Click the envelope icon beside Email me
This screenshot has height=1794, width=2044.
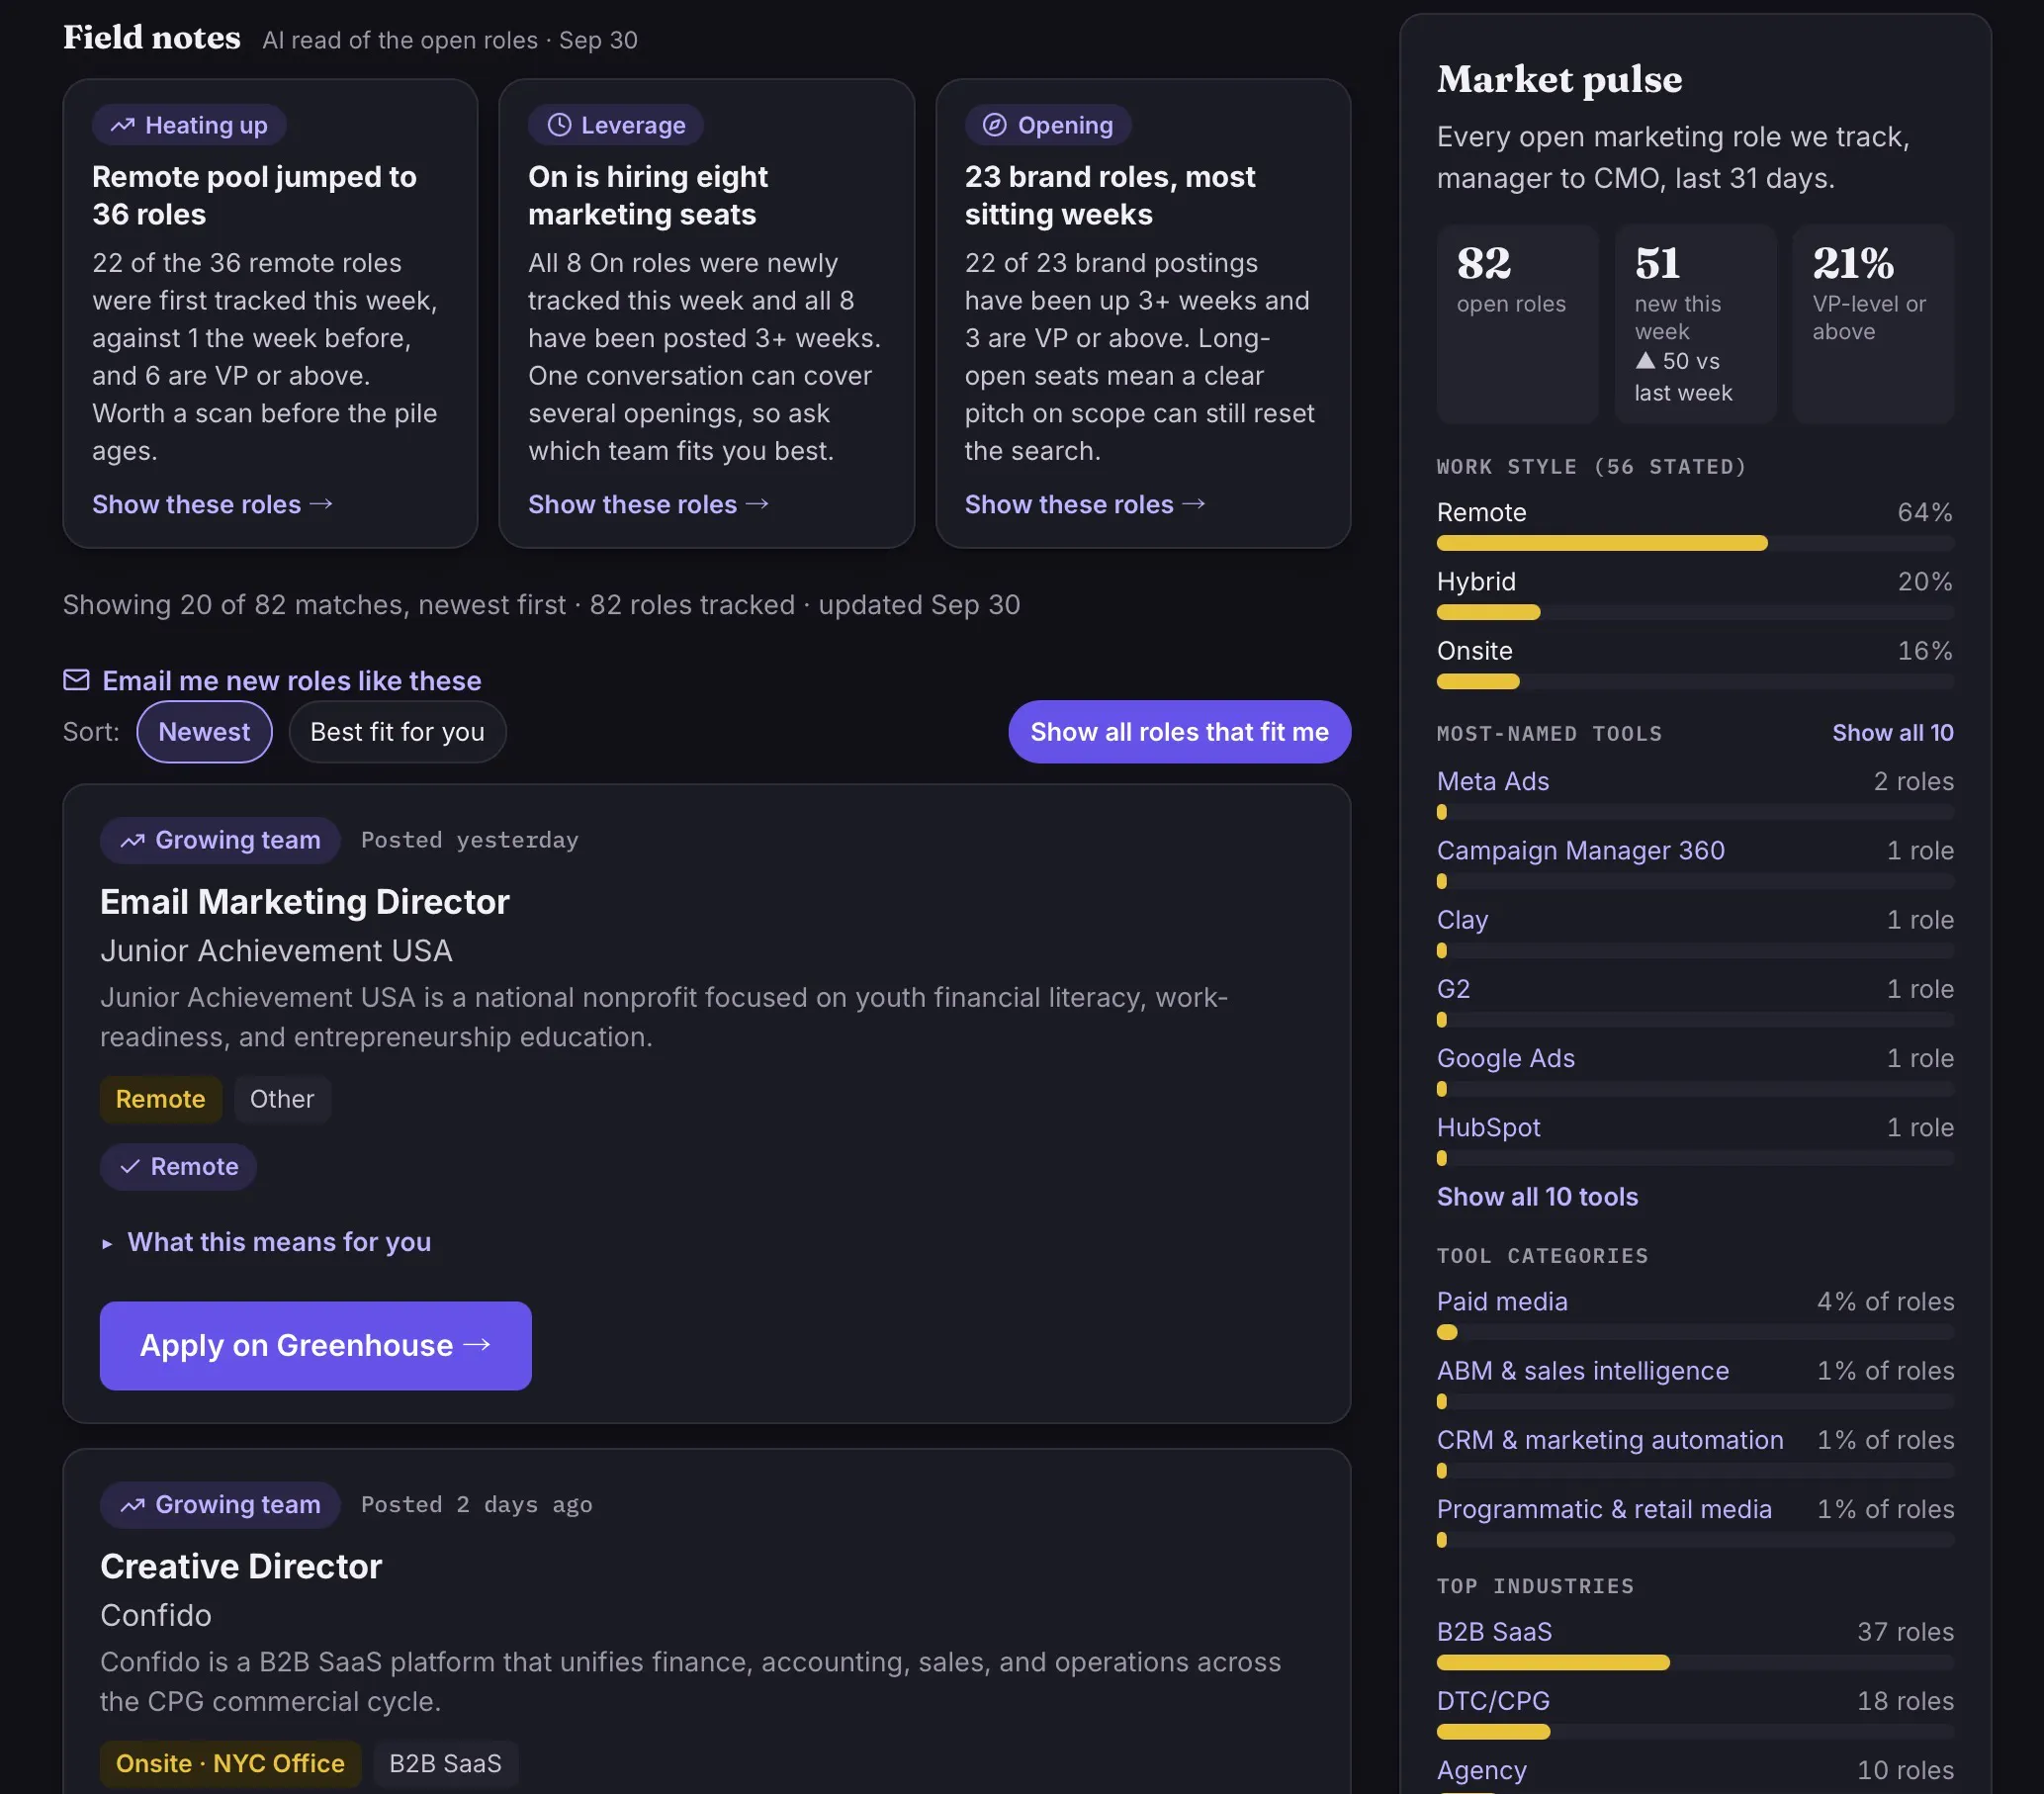tap(76, 680)
